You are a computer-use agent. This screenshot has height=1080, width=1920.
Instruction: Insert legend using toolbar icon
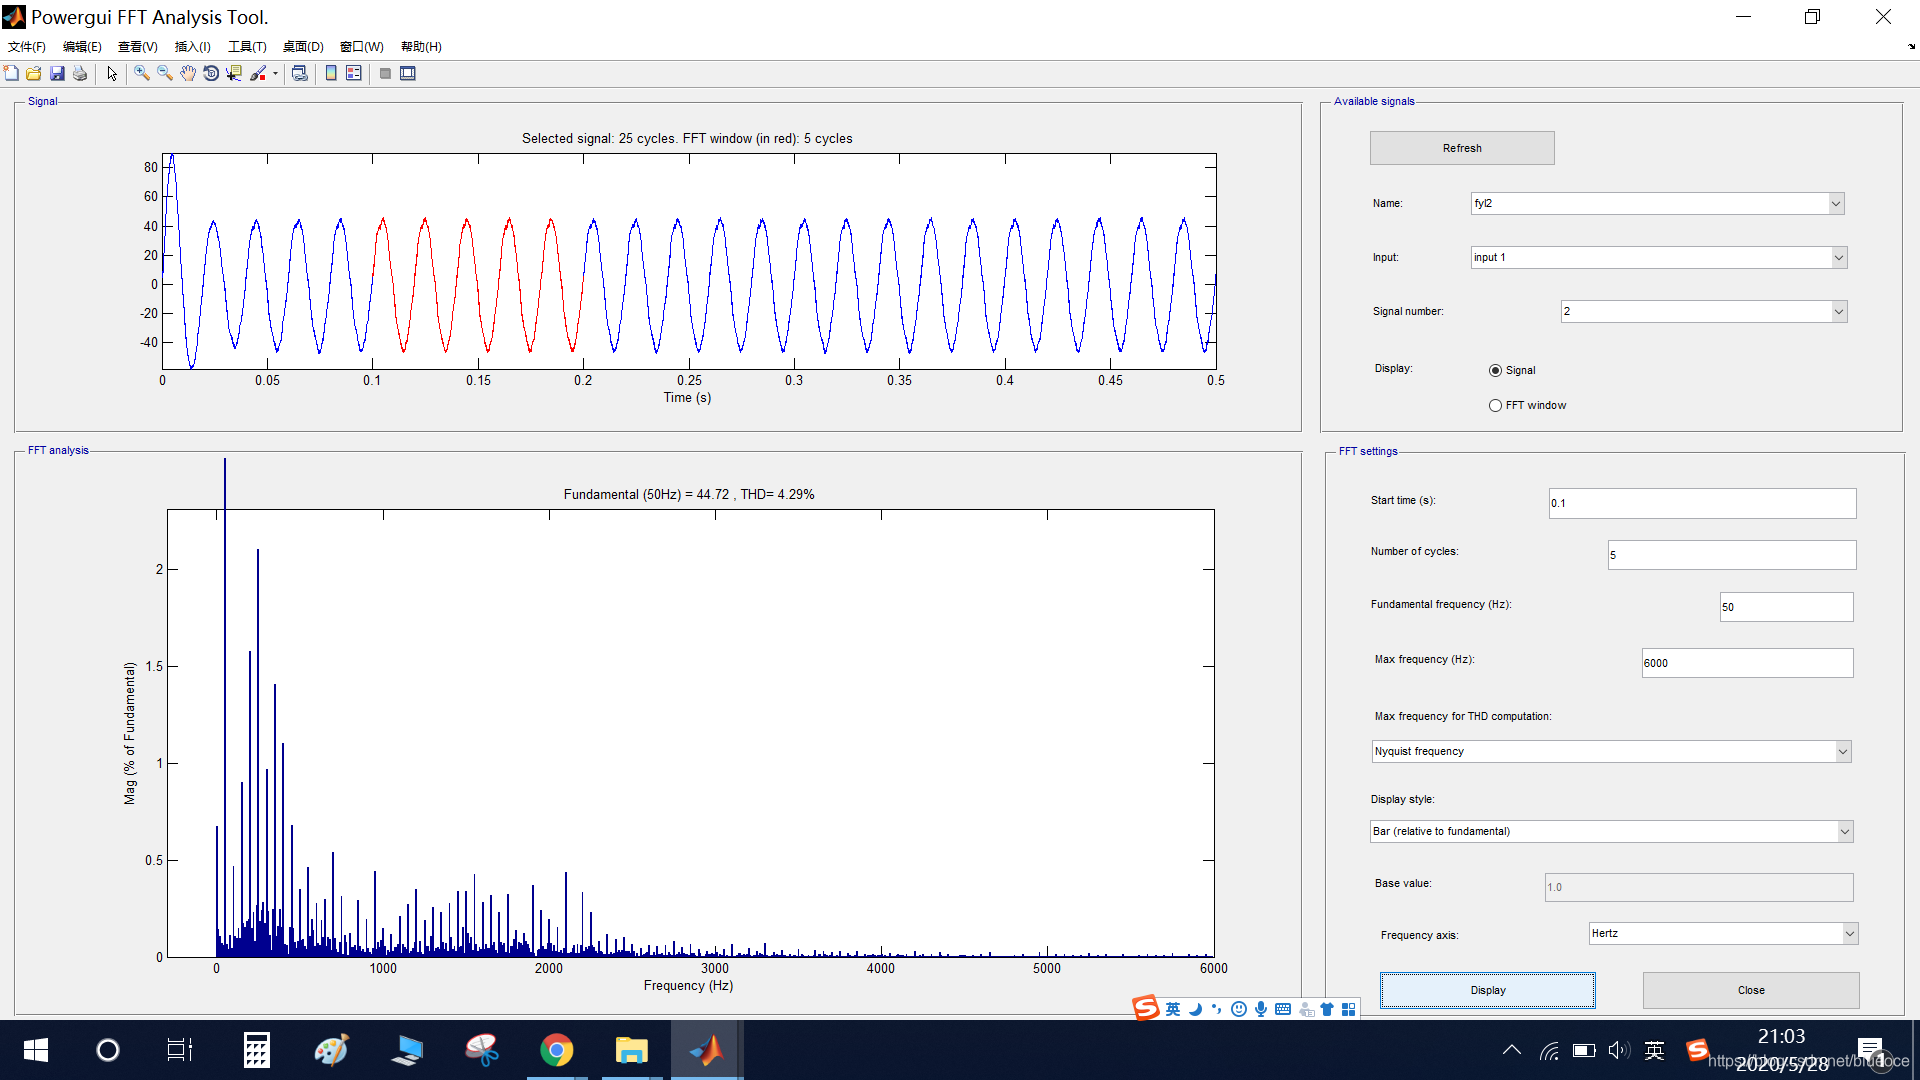354,73
